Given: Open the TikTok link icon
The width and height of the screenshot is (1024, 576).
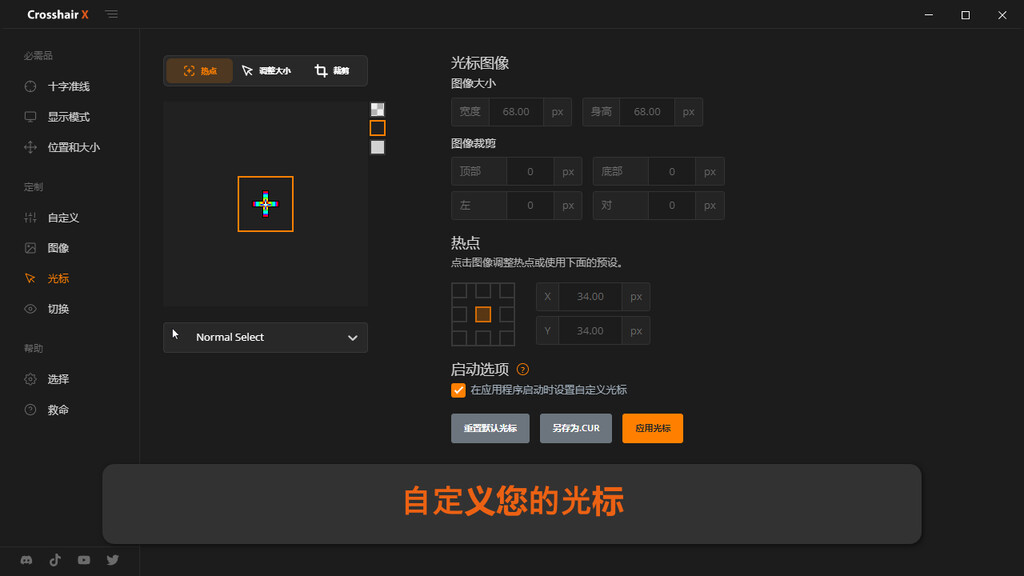Looking at the screenshot, I should (55, 560).
